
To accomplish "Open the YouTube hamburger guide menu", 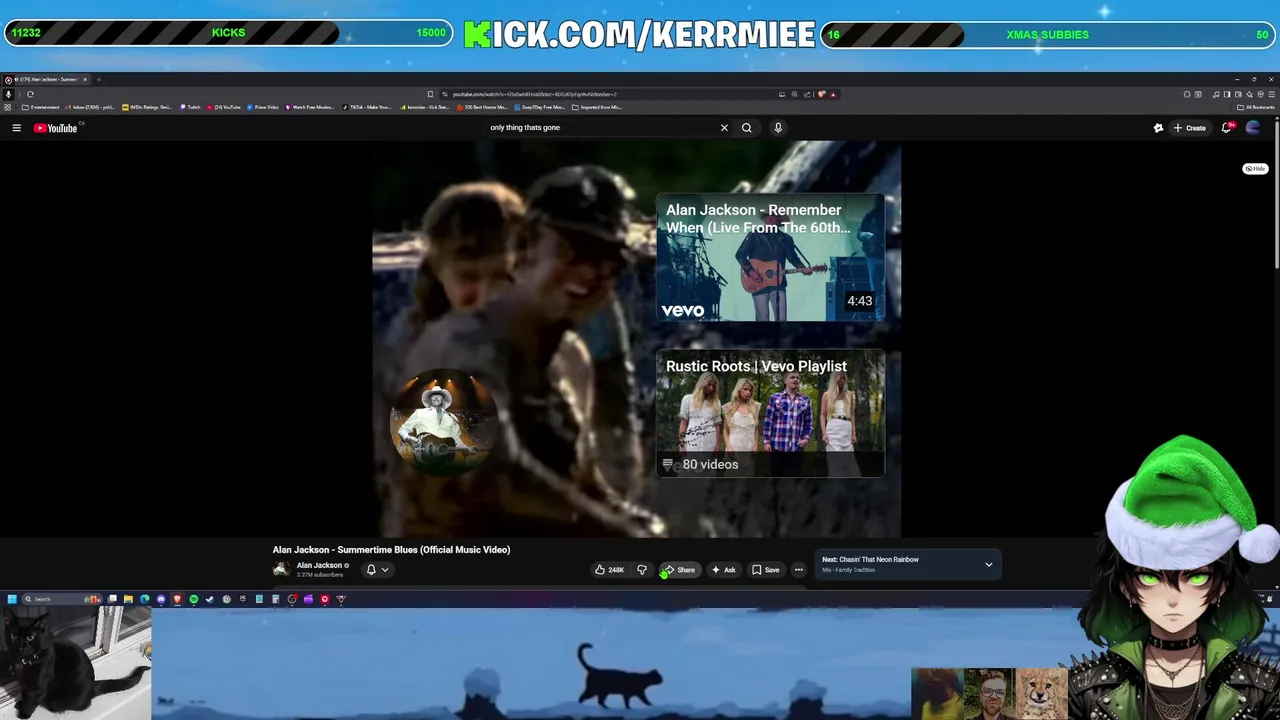I will pos(16,128).
